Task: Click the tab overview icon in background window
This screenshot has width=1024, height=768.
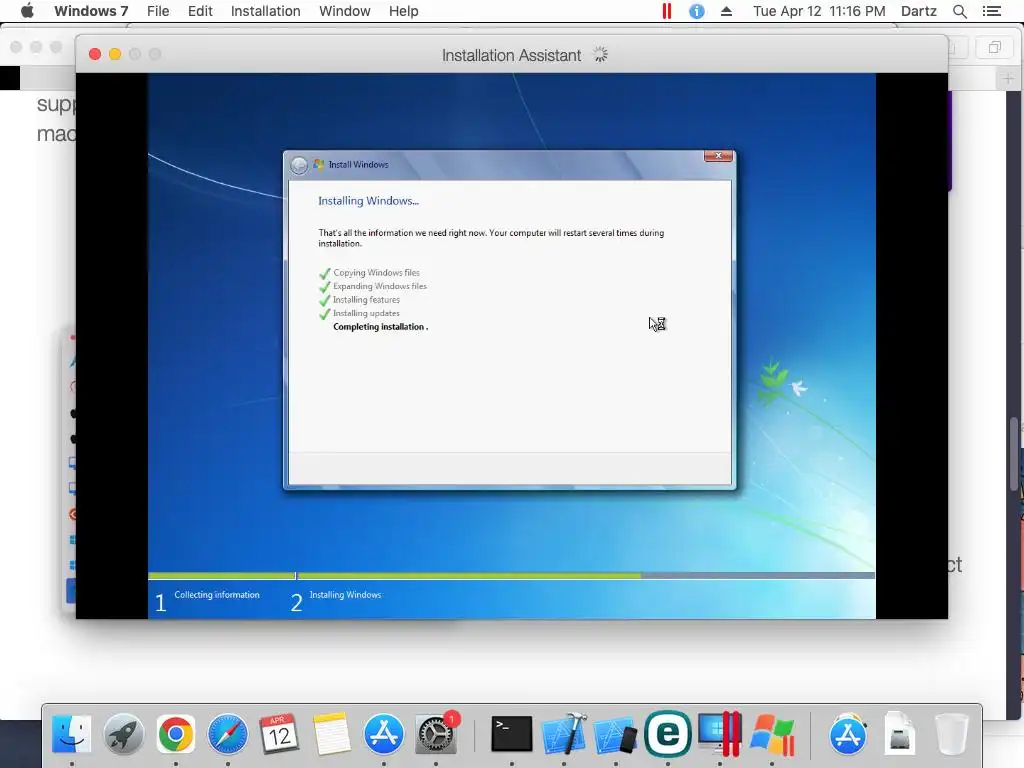Action: (x=994, y=48)
